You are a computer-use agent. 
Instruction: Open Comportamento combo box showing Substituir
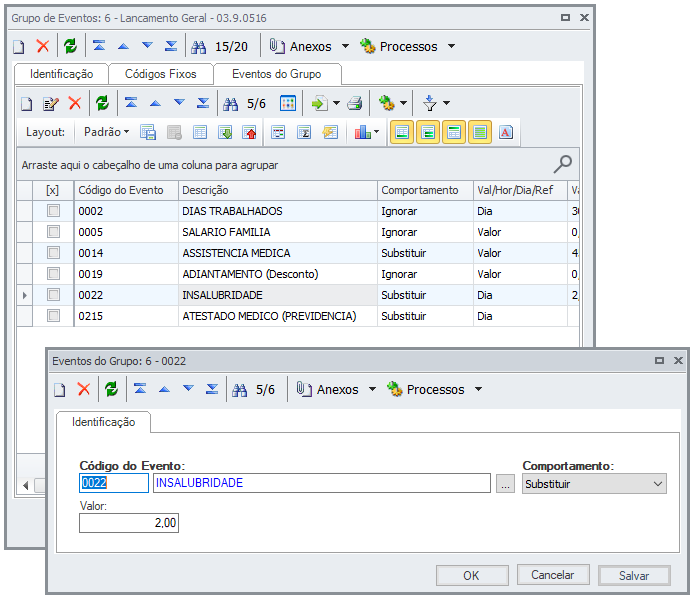click(x=594, y=484)
